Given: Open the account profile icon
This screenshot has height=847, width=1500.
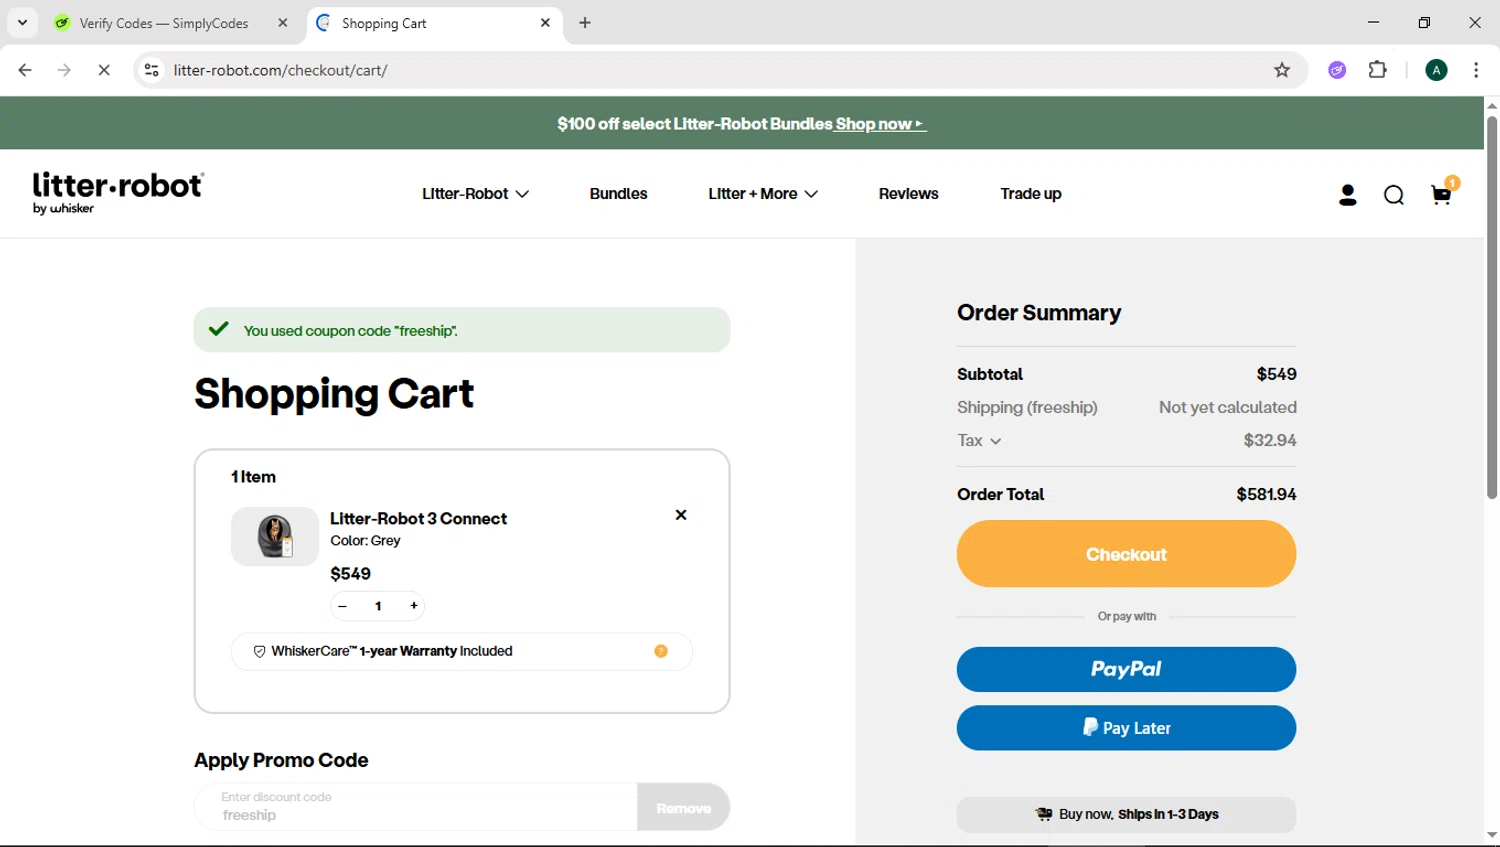Looking at the screenshot, I should (x=1348, y=195).
